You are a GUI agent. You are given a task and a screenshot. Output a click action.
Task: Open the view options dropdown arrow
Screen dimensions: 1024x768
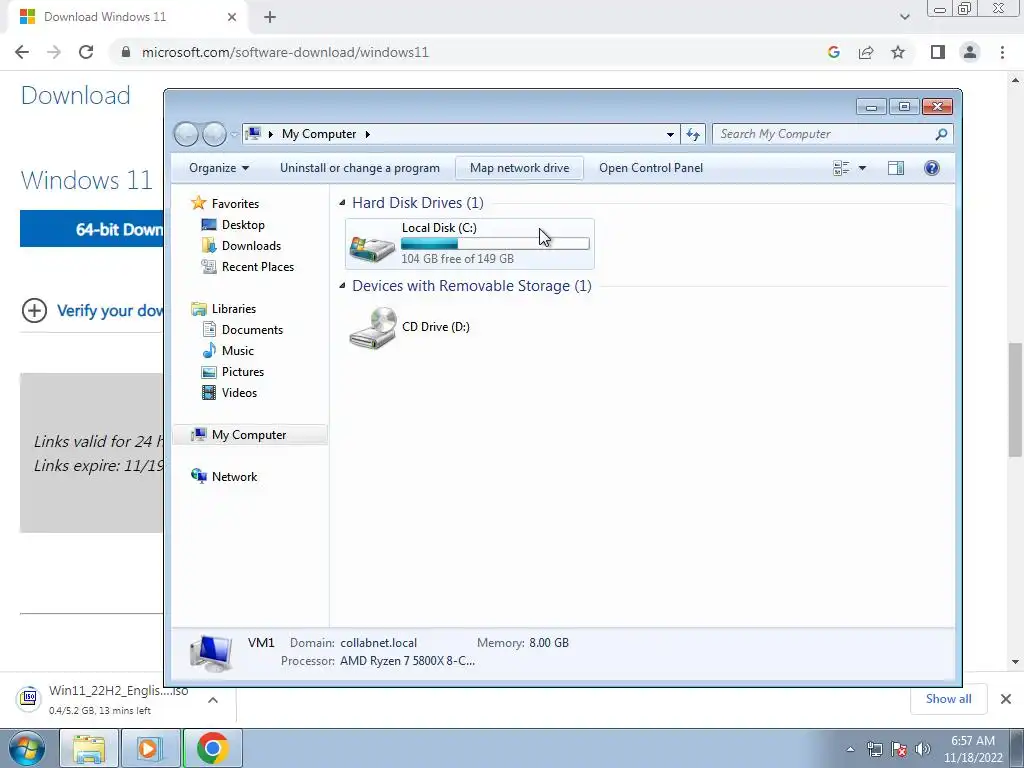click(862, 168)
